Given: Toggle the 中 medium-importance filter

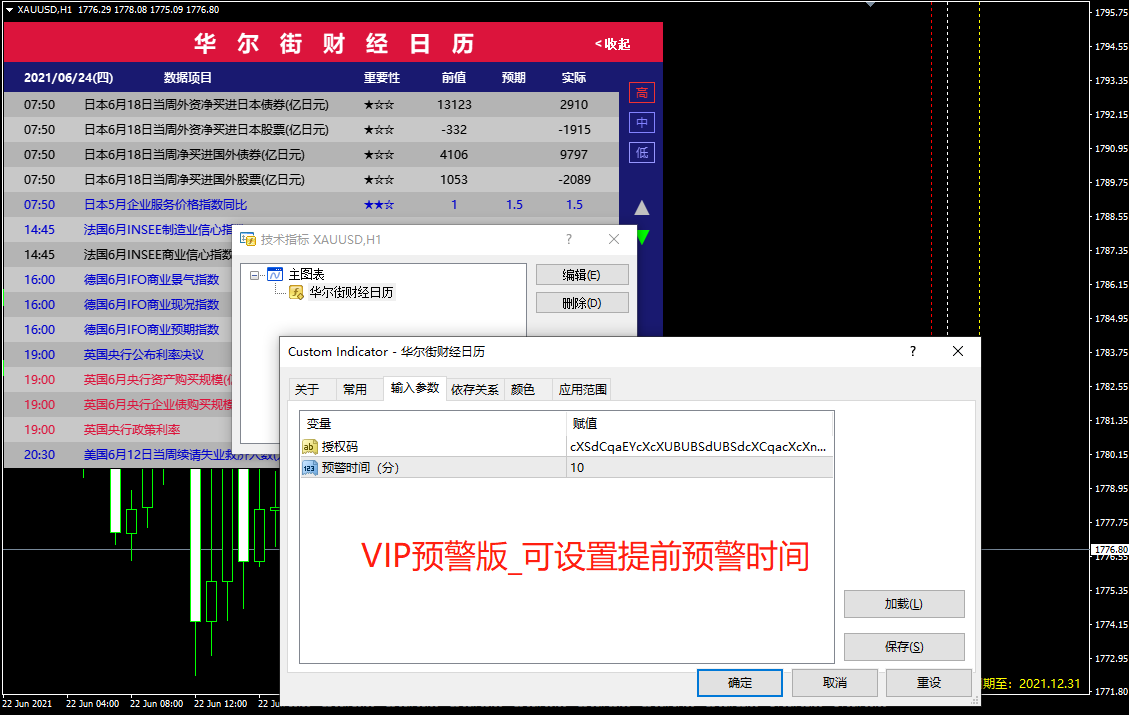Looking at the screenshot, I should pyautogui.click(x=641, y=123).
